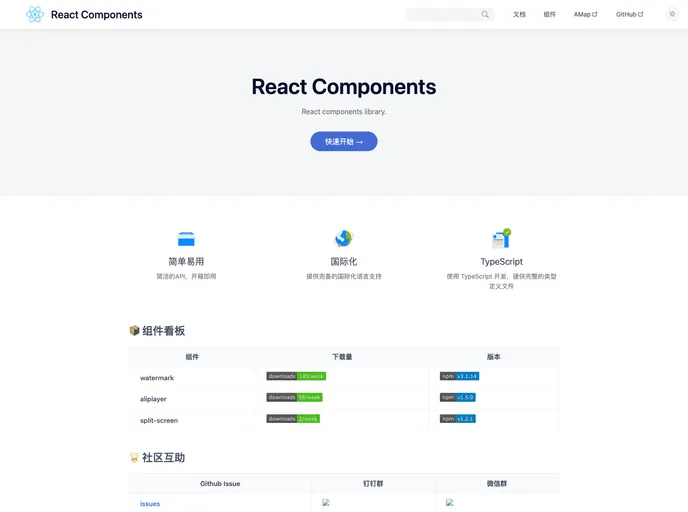The width and height of the screenshot is (688, 512).
Task: Open the AMap external link
Action: [585, 14]
